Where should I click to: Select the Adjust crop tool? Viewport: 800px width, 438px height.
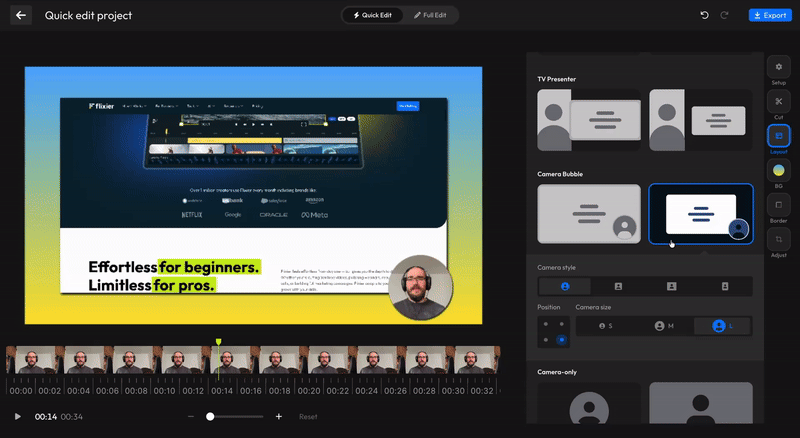[x=779, y=241]
